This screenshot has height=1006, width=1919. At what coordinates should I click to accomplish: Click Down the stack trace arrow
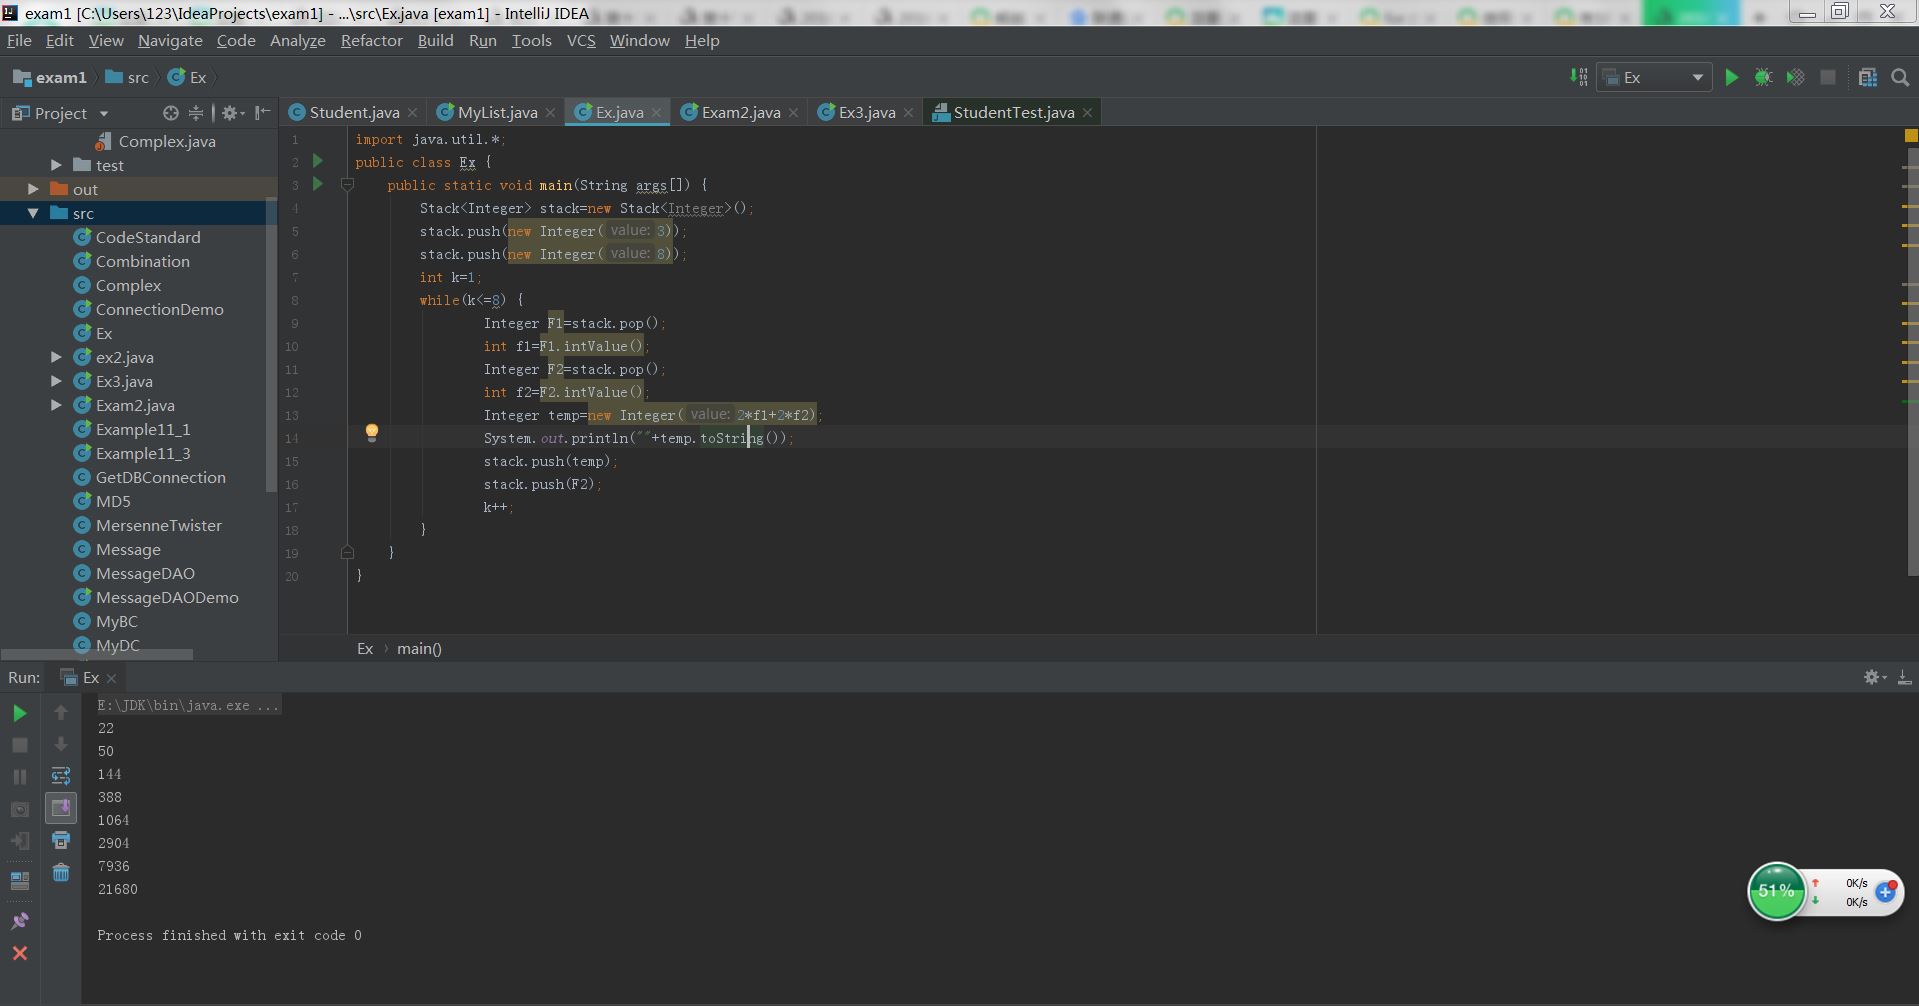tap(61, 744)
